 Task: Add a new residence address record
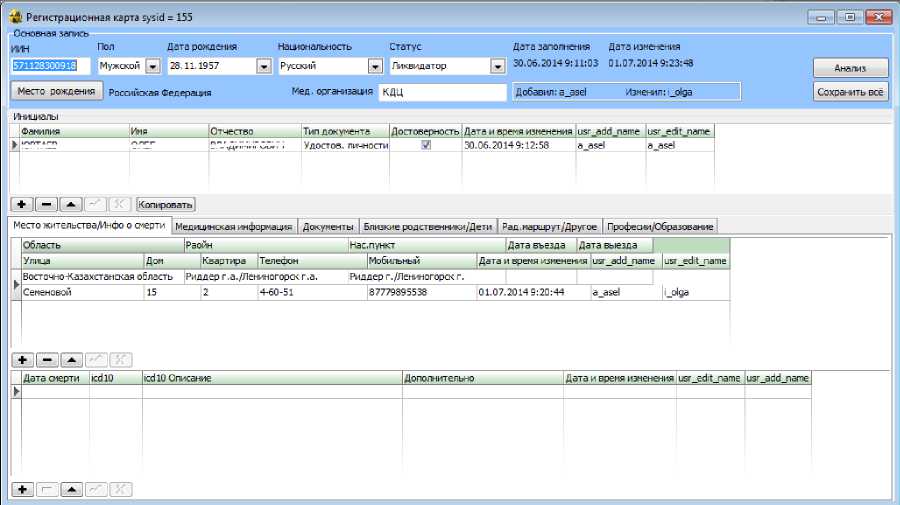pyautogui.click(x=22, y=358)
